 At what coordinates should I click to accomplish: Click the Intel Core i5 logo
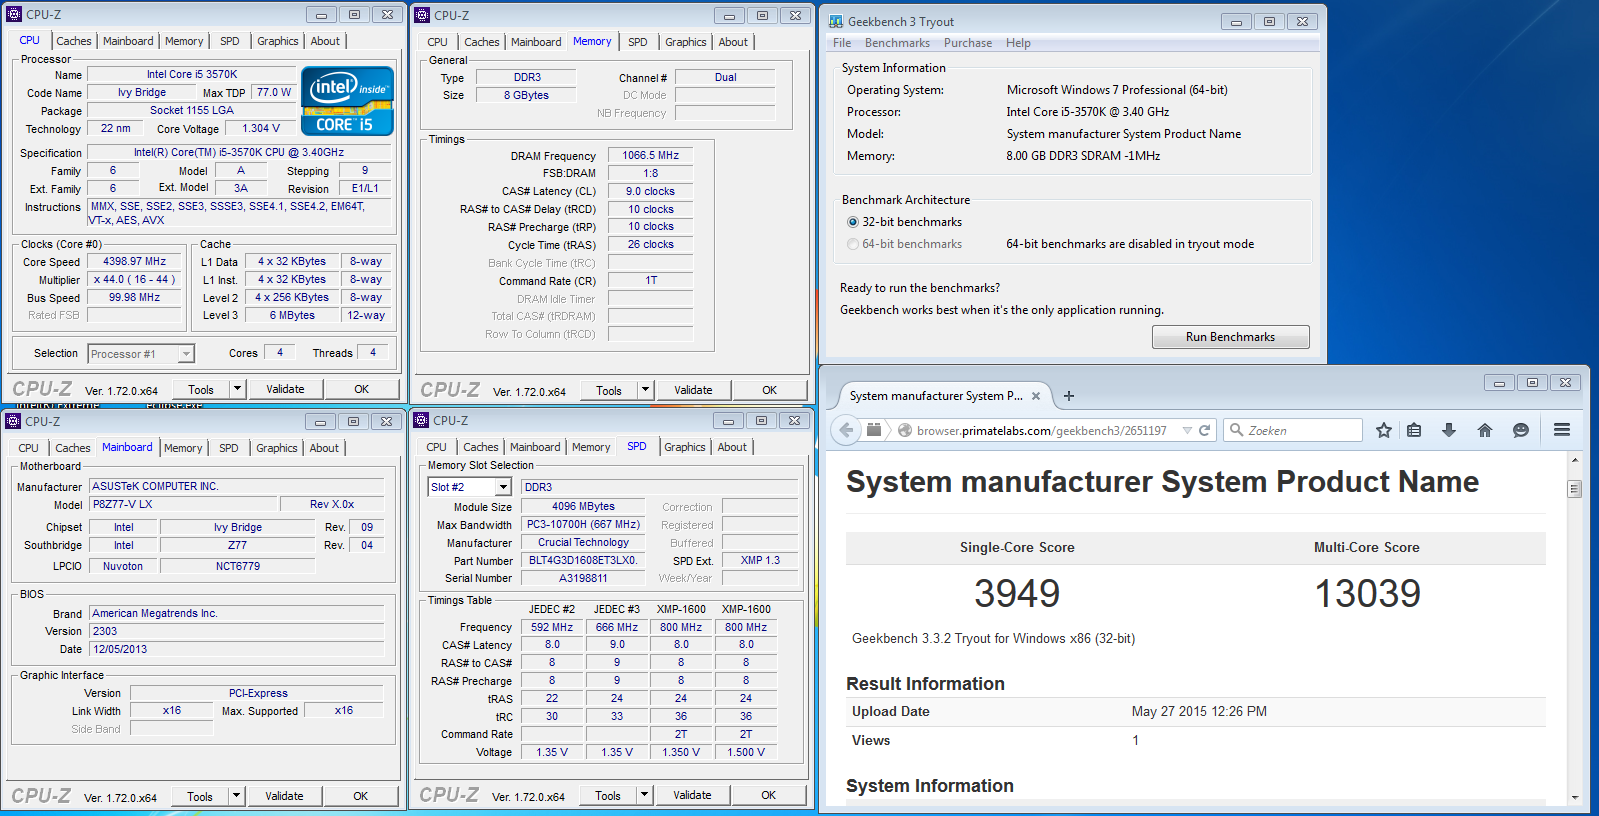point(347,101)
